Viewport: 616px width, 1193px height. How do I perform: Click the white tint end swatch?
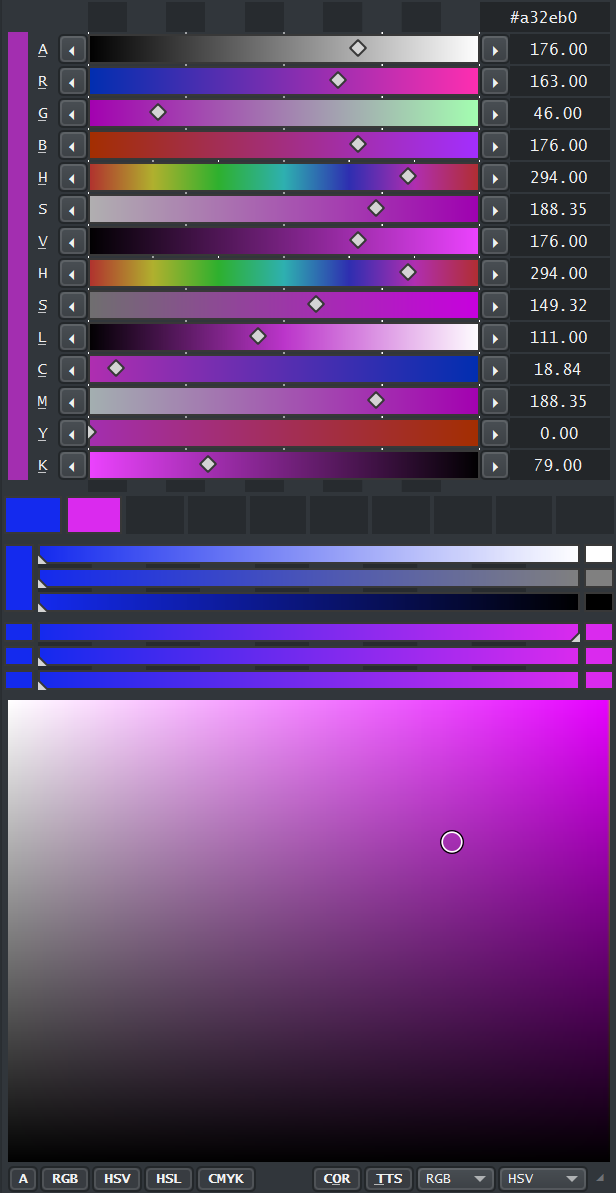599,554
